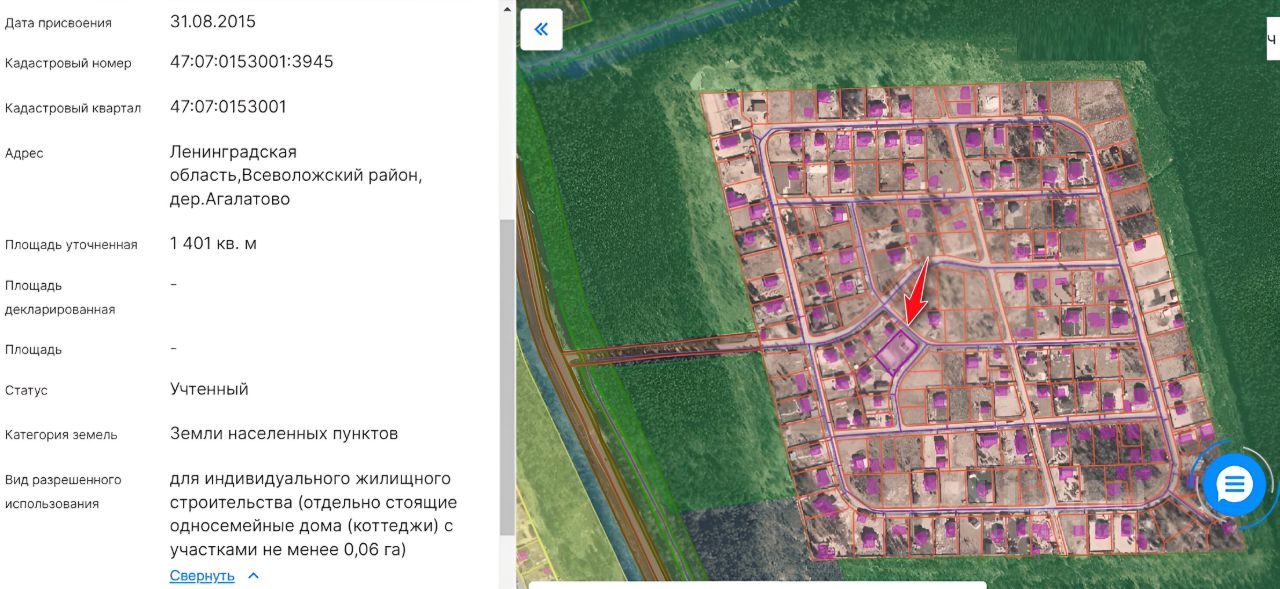Click the permitted use description text
The width and height of the screenshot is (1280, 589).
(x=313, y=514)
